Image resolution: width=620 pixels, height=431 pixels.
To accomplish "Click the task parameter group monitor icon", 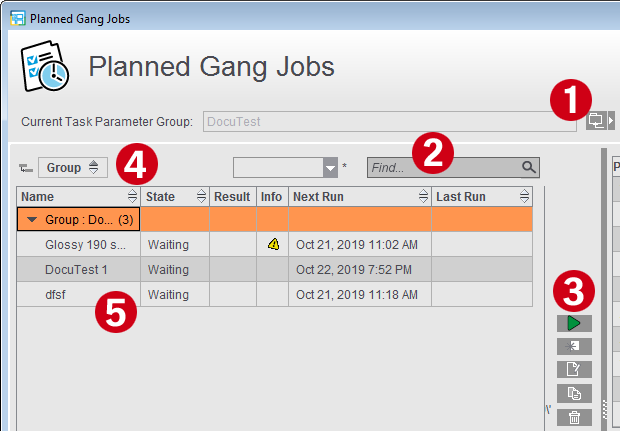I will click(x=596, y=121).
